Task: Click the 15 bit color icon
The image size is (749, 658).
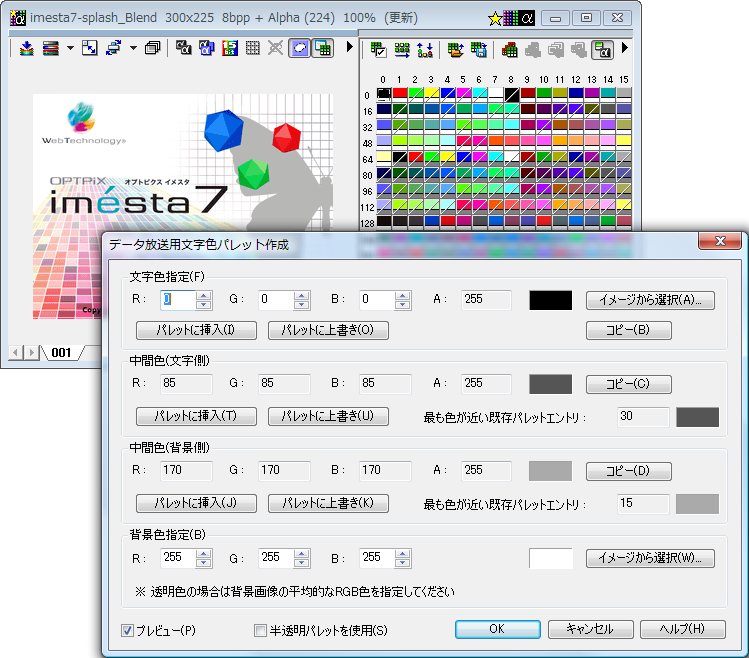Action: click(x=230, y=48)
